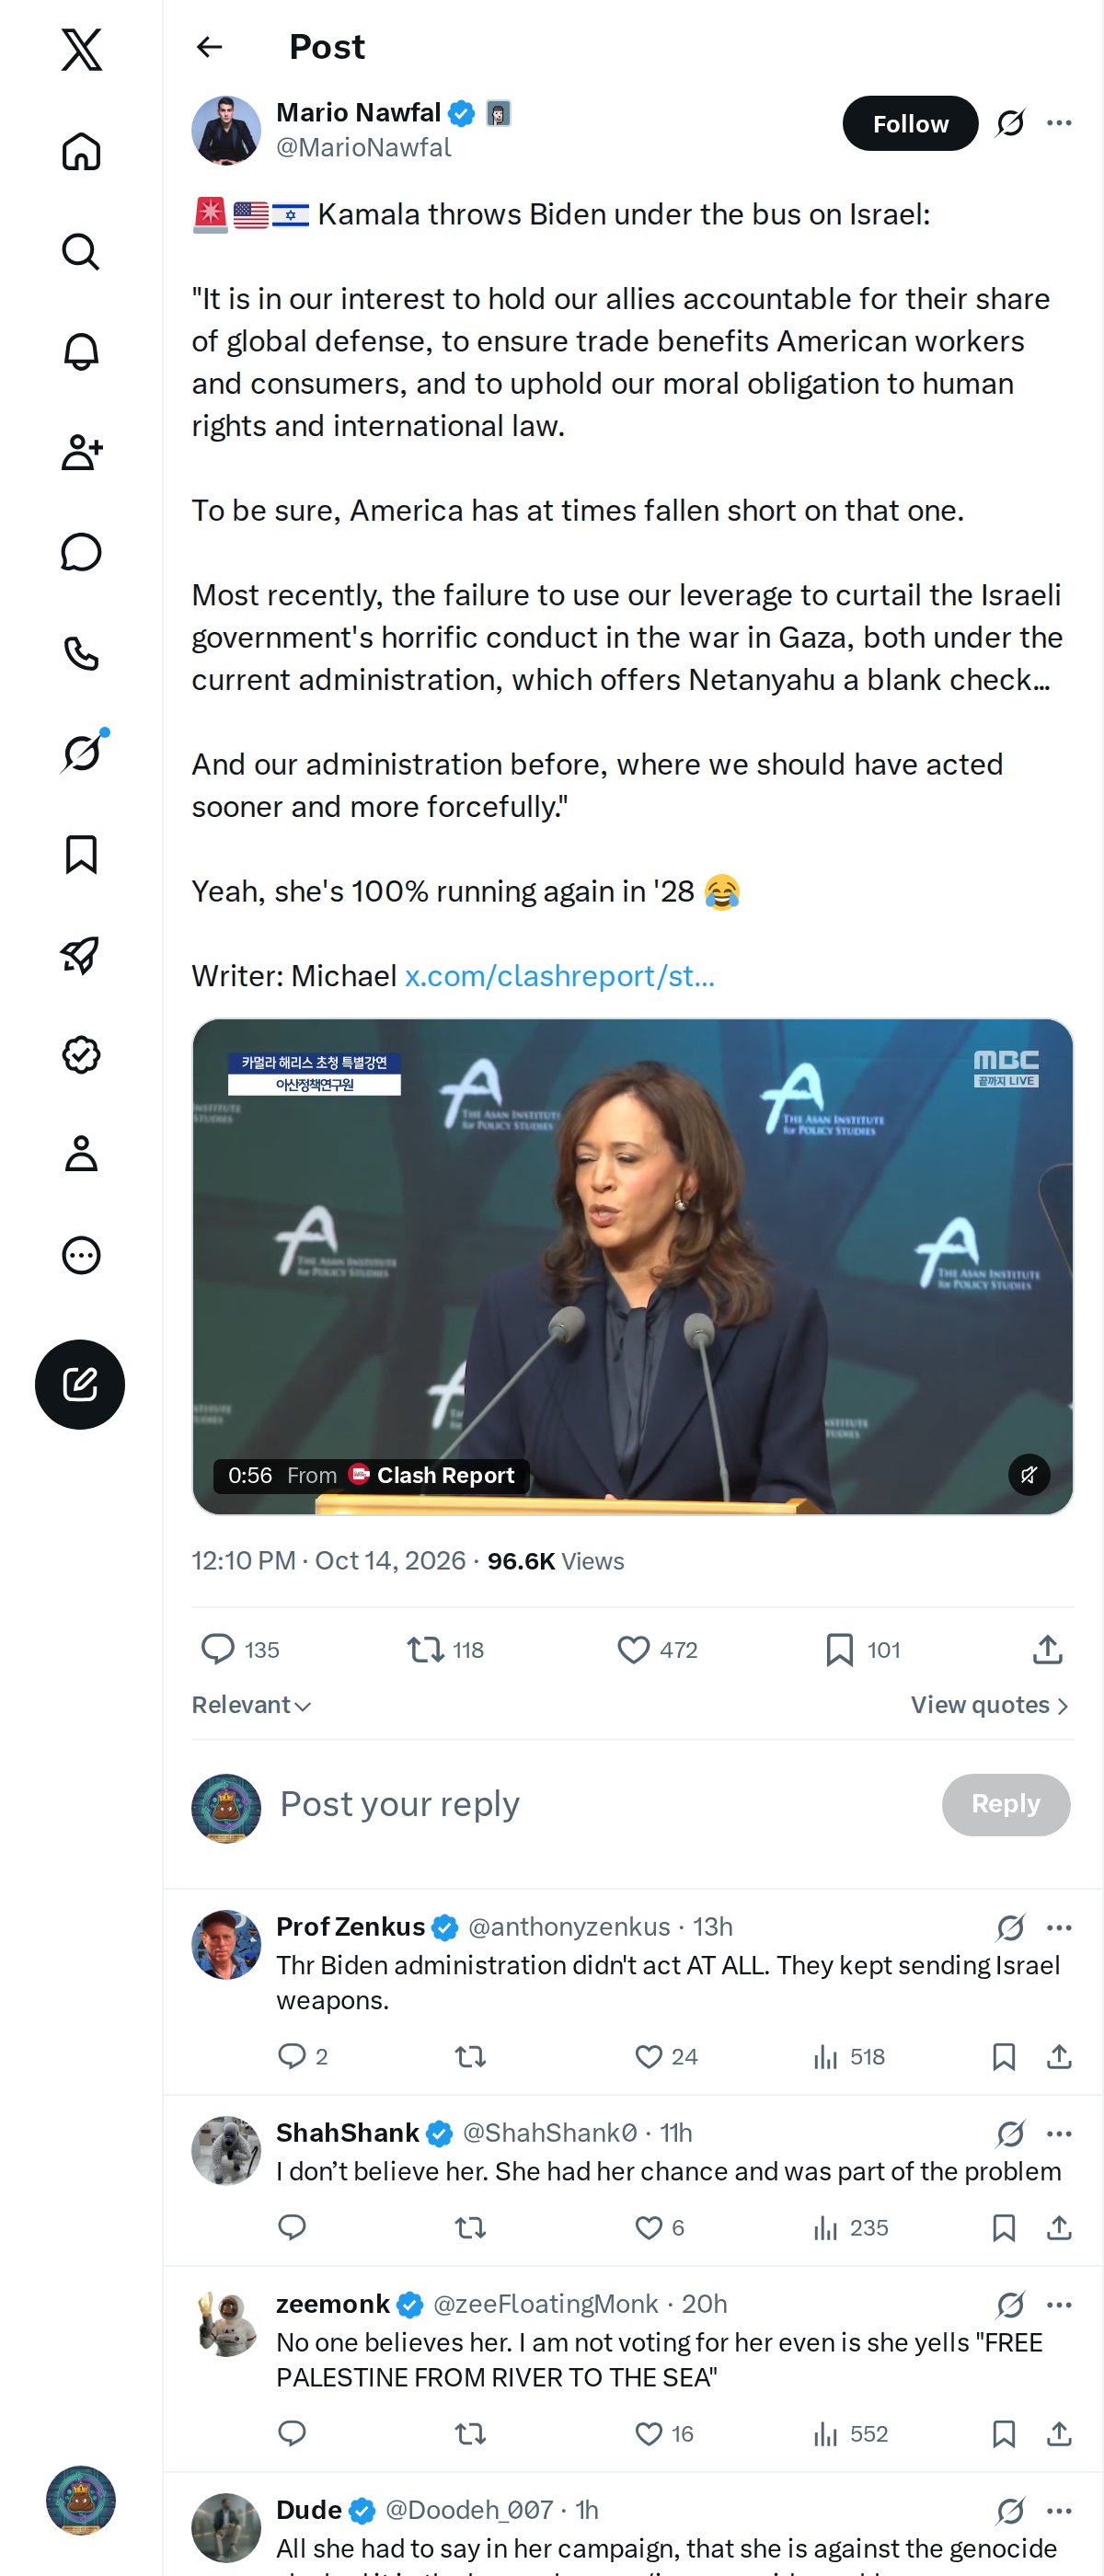Viewport: 1104px width, 2576px height.
Task: Go back using the arrow icon
Action: click(x=209, y=47)
